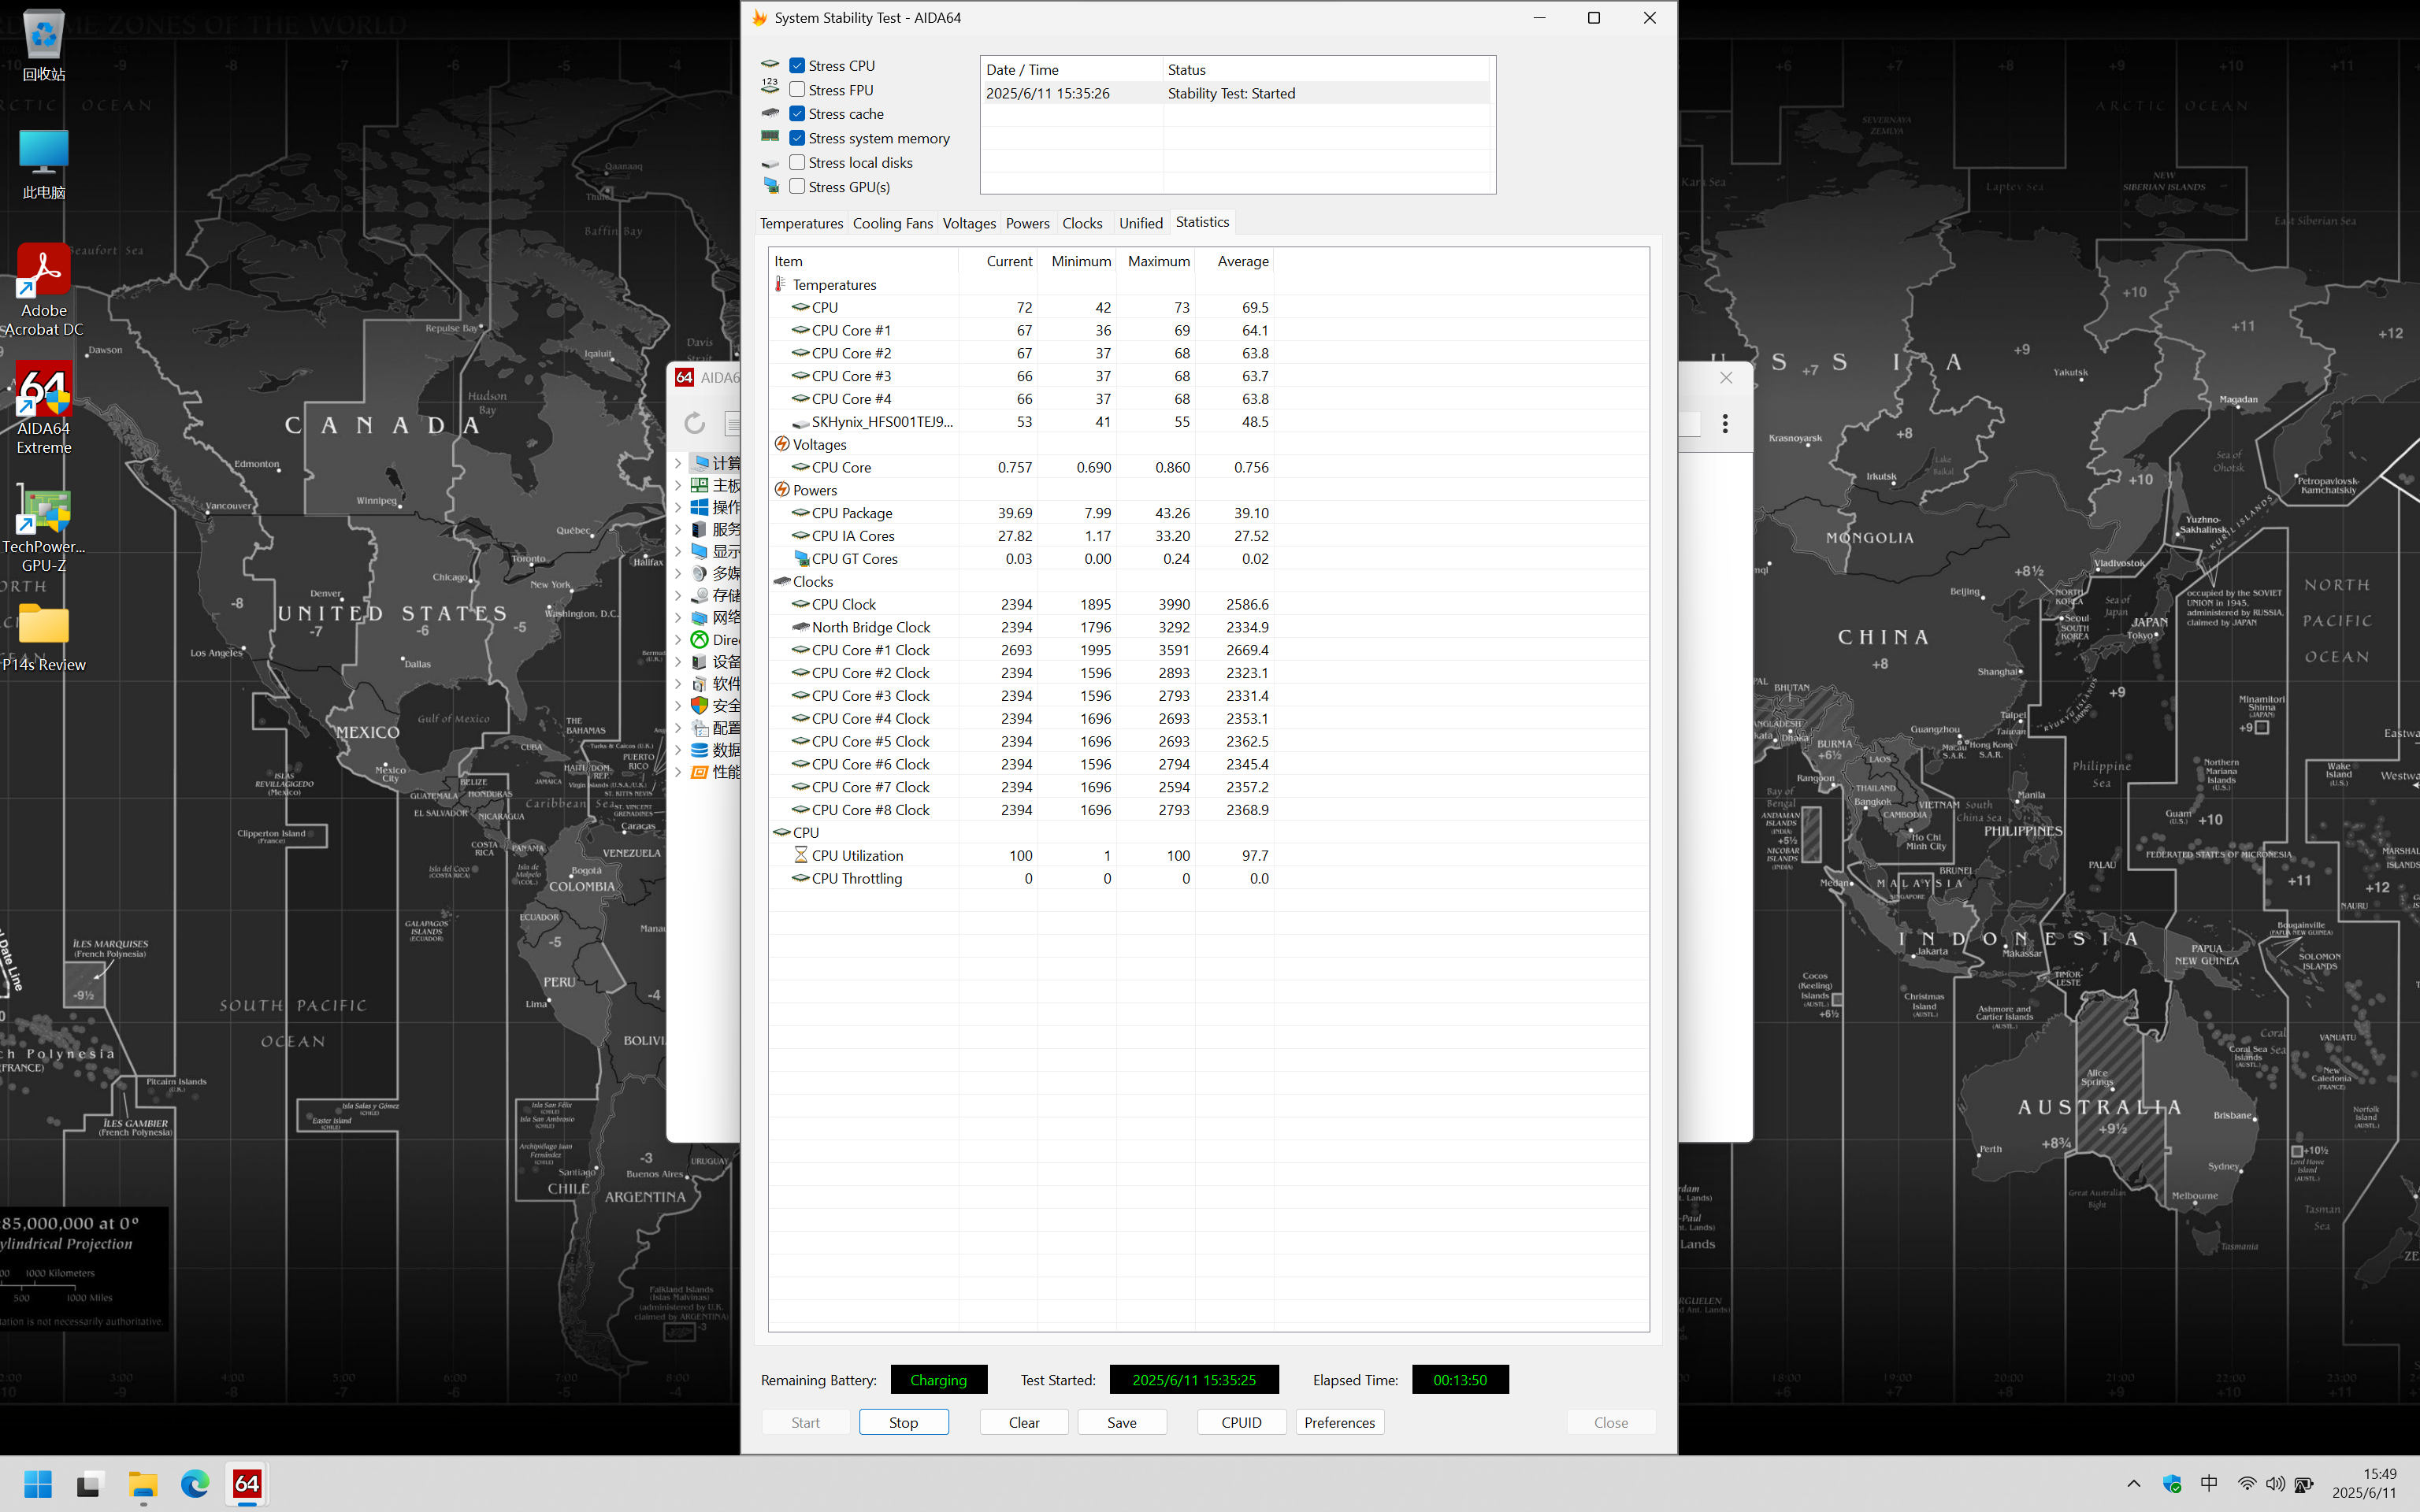
Task: Click the refresh icon in AIDA64 main window
Action: click(695, 423)
